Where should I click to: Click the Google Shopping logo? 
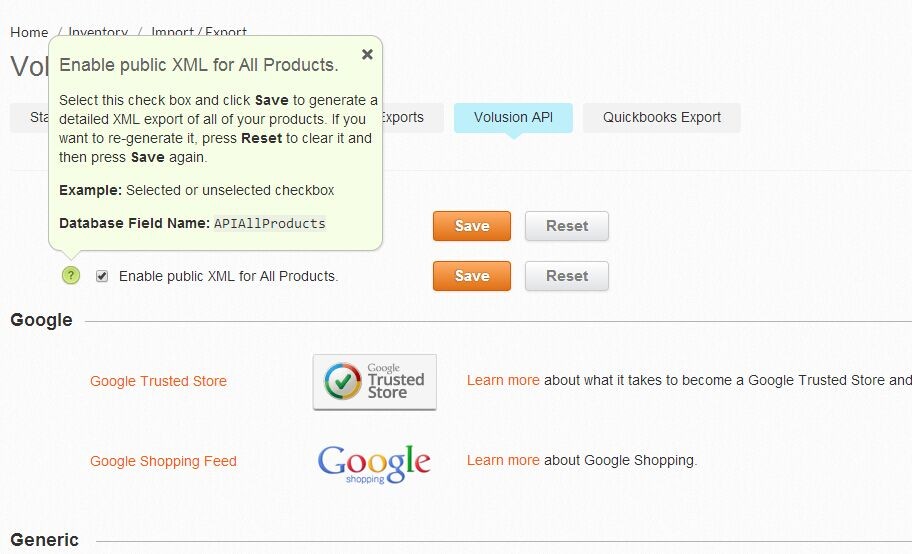(374, 462)
